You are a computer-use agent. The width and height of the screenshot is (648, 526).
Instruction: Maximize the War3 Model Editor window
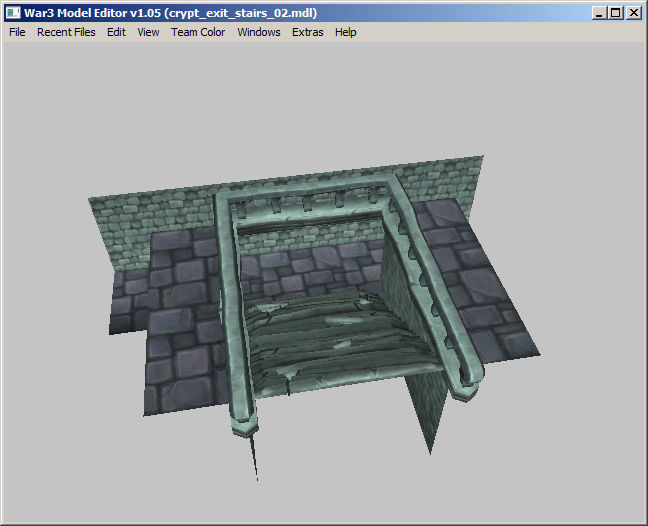point(616,13)
